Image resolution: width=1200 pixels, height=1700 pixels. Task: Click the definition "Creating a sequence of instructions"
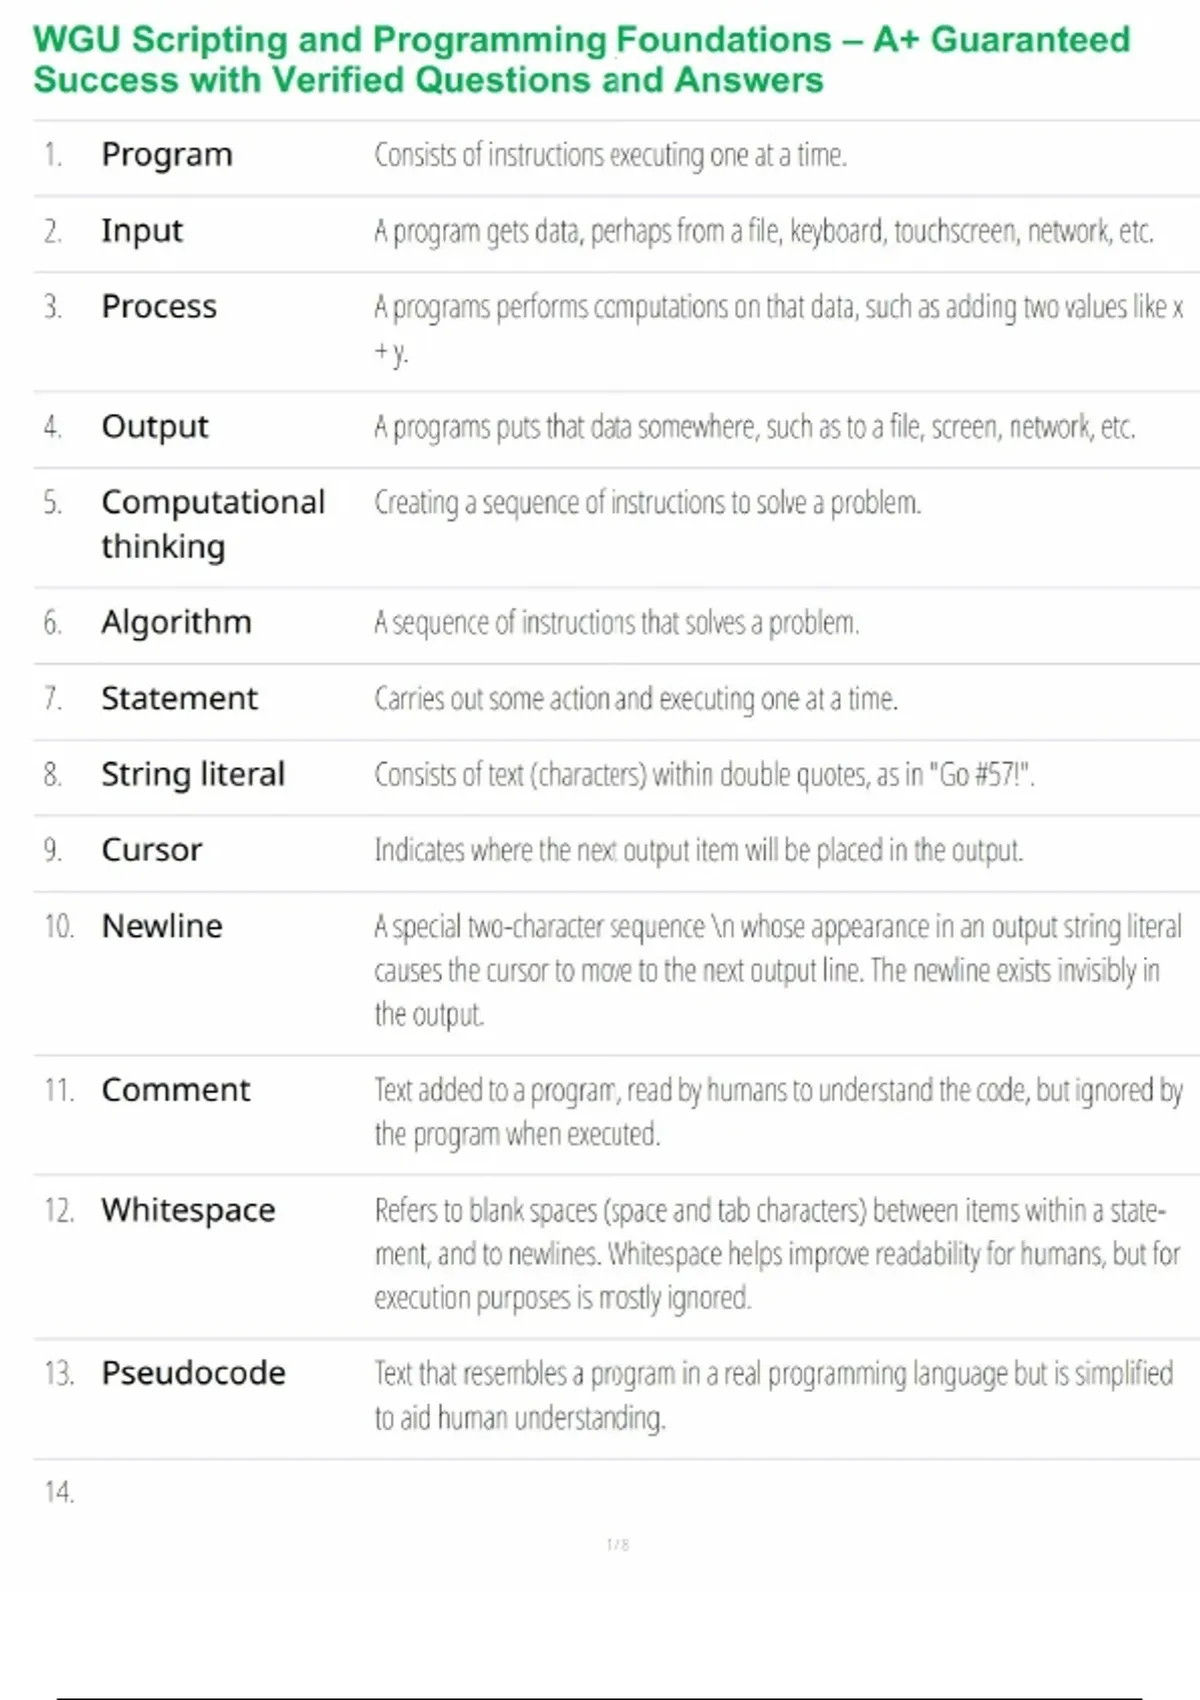point(647,503)
